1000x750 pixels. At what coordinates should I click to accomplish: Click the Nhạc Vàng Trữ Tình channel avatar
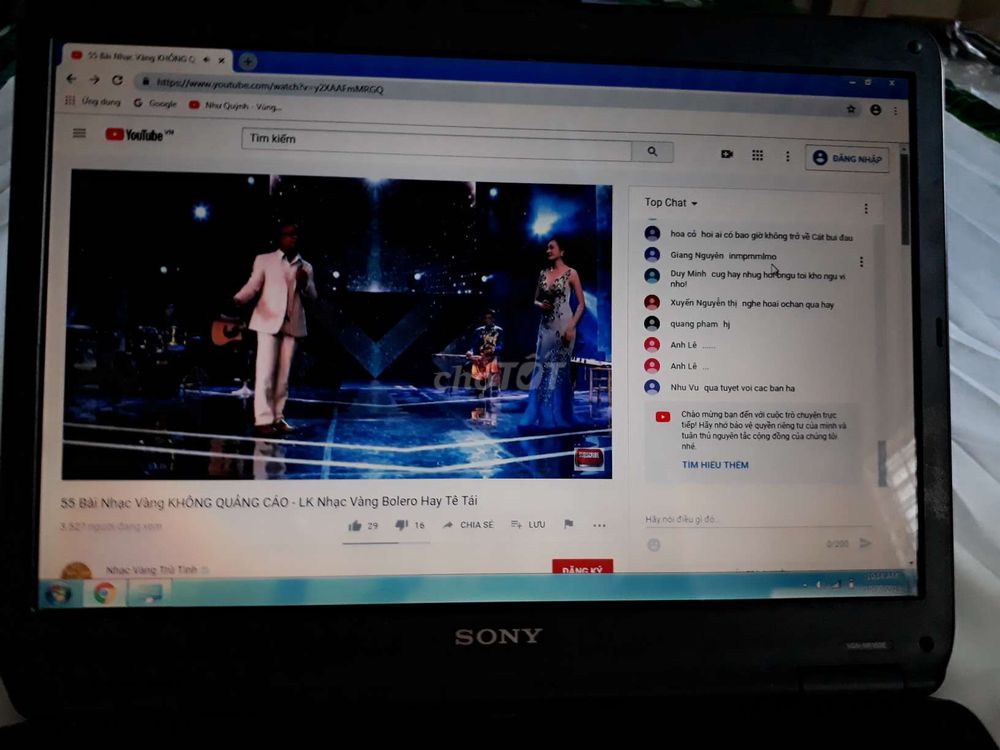point(77,570)
